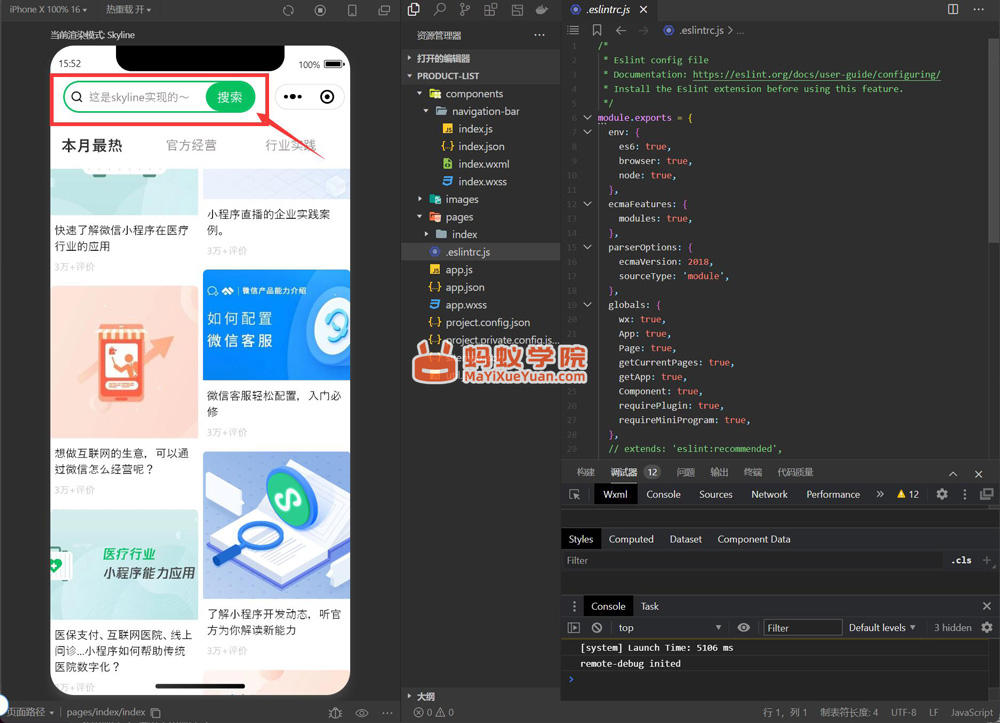Screen dimensions: 1000x723
Task: Open index.wxml in navigation-bar
Action: click(x=483, y=164)
